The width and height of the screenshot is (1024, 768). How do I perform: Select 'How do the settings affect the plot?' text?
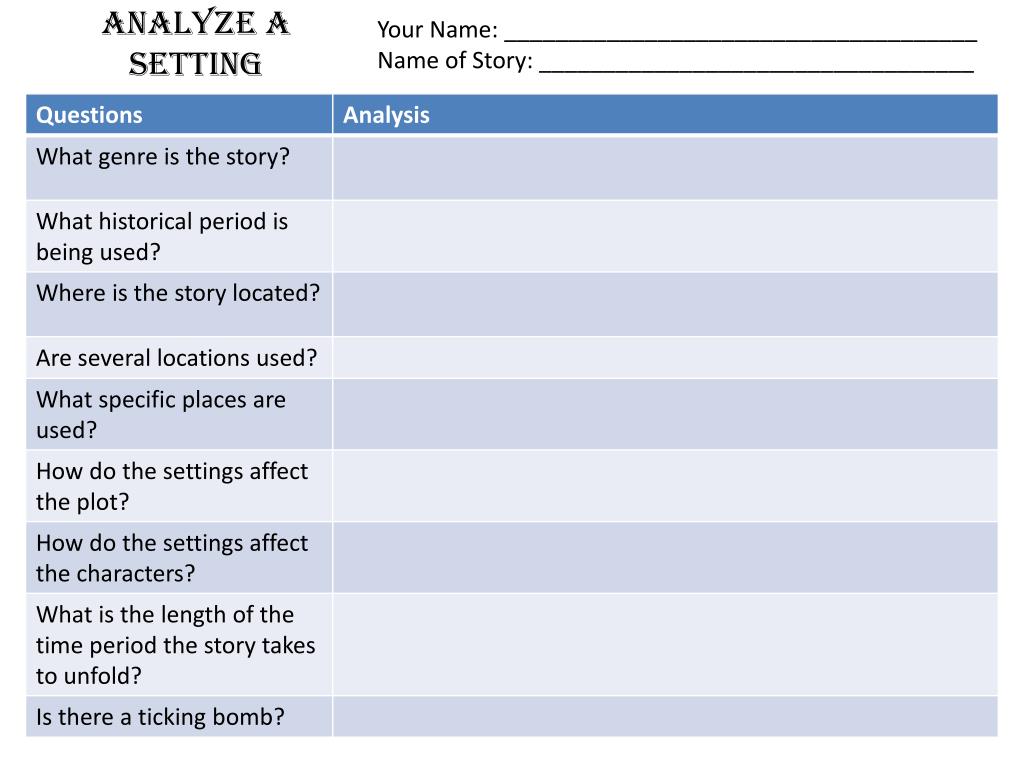(172, 487)
